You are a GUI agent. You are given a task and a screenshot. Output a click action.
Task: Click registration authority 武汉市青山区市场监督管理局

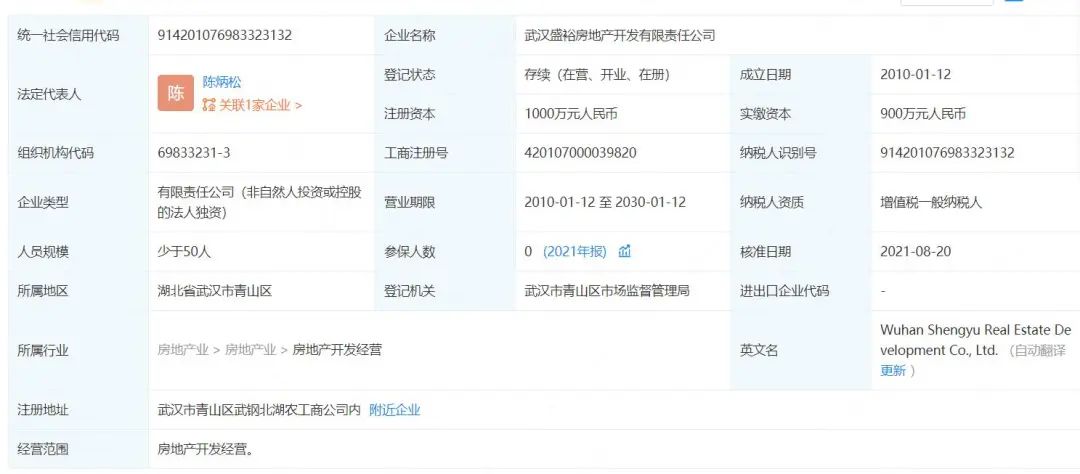[x=607, y=291]
